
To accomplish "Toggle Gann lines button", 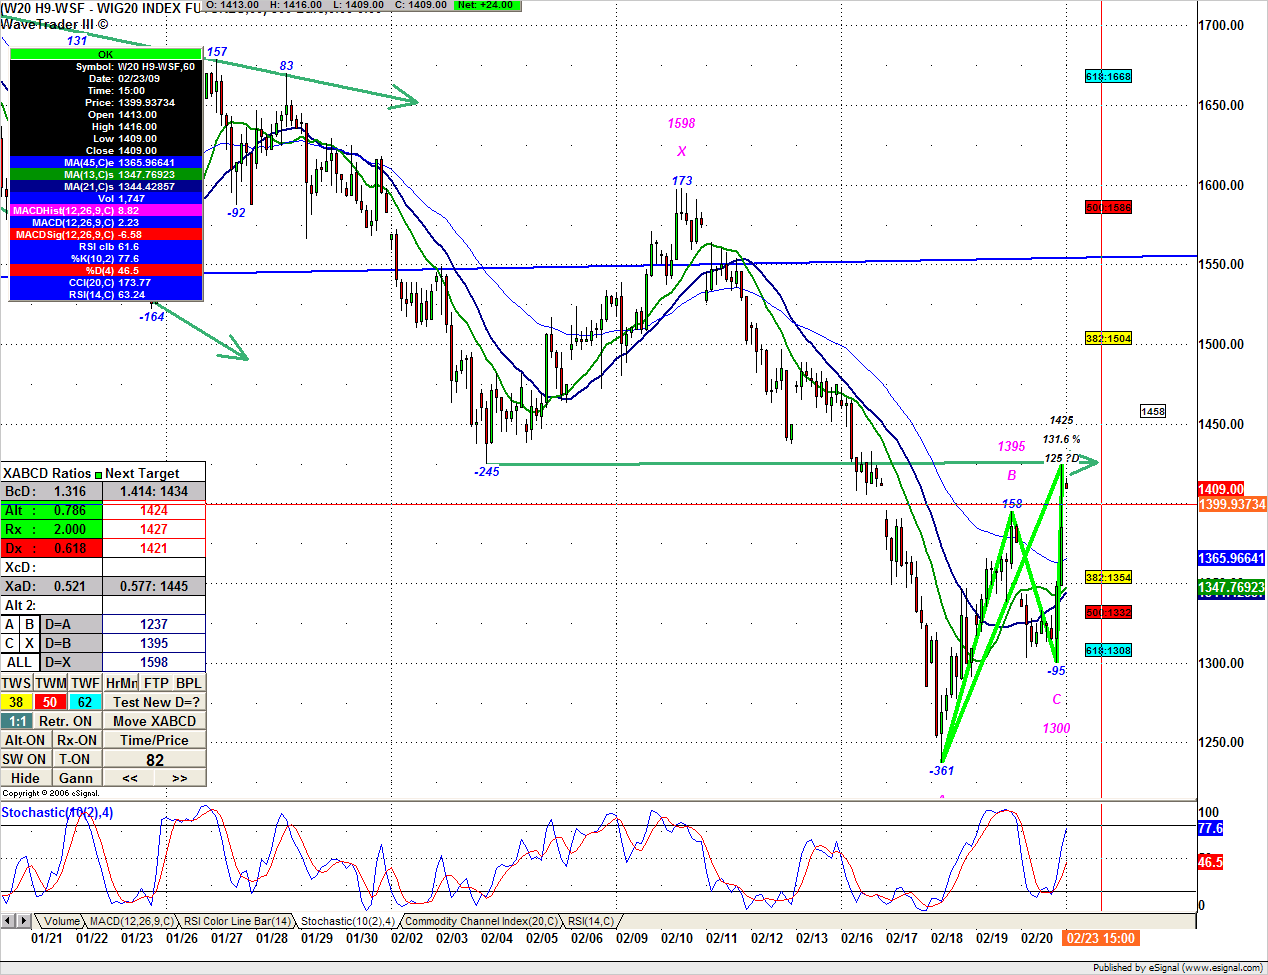I will click(77, 778).
